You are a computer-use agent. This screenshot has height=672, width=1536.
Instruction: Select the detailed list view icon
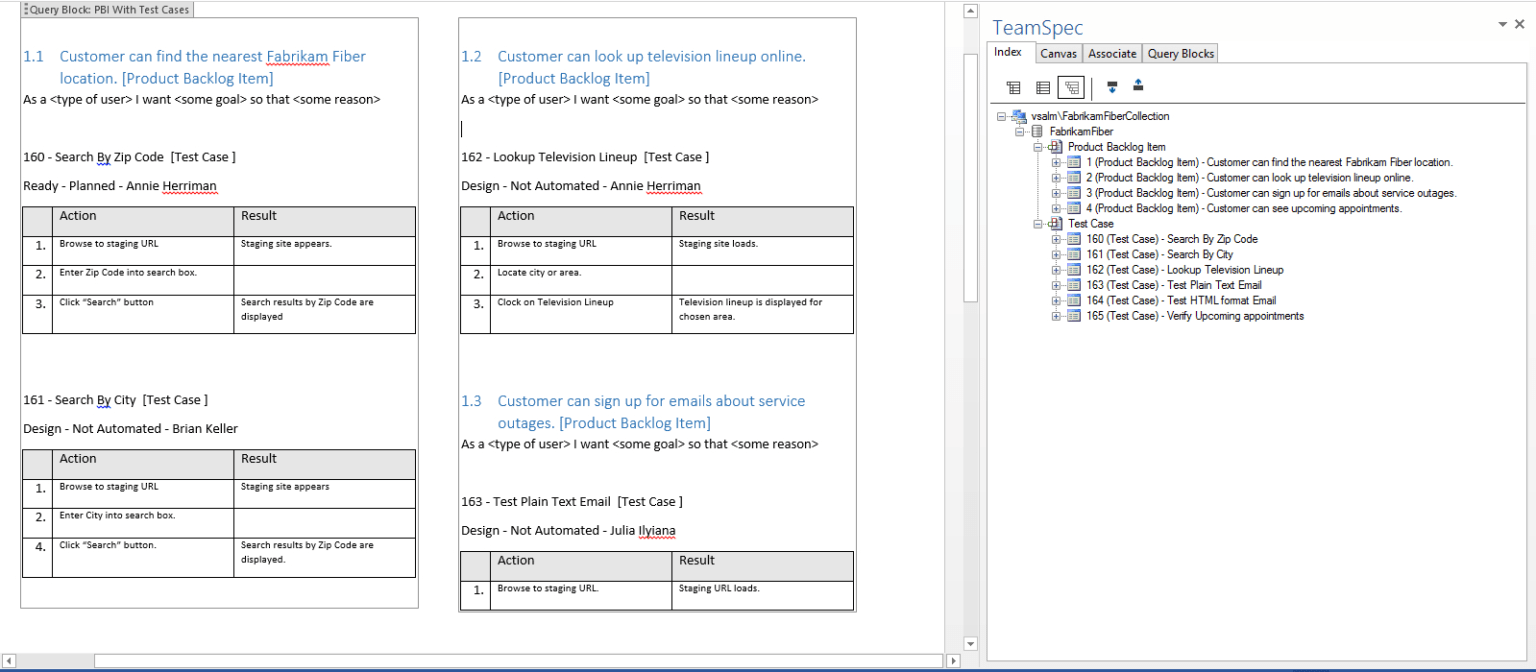point(1043,87)
